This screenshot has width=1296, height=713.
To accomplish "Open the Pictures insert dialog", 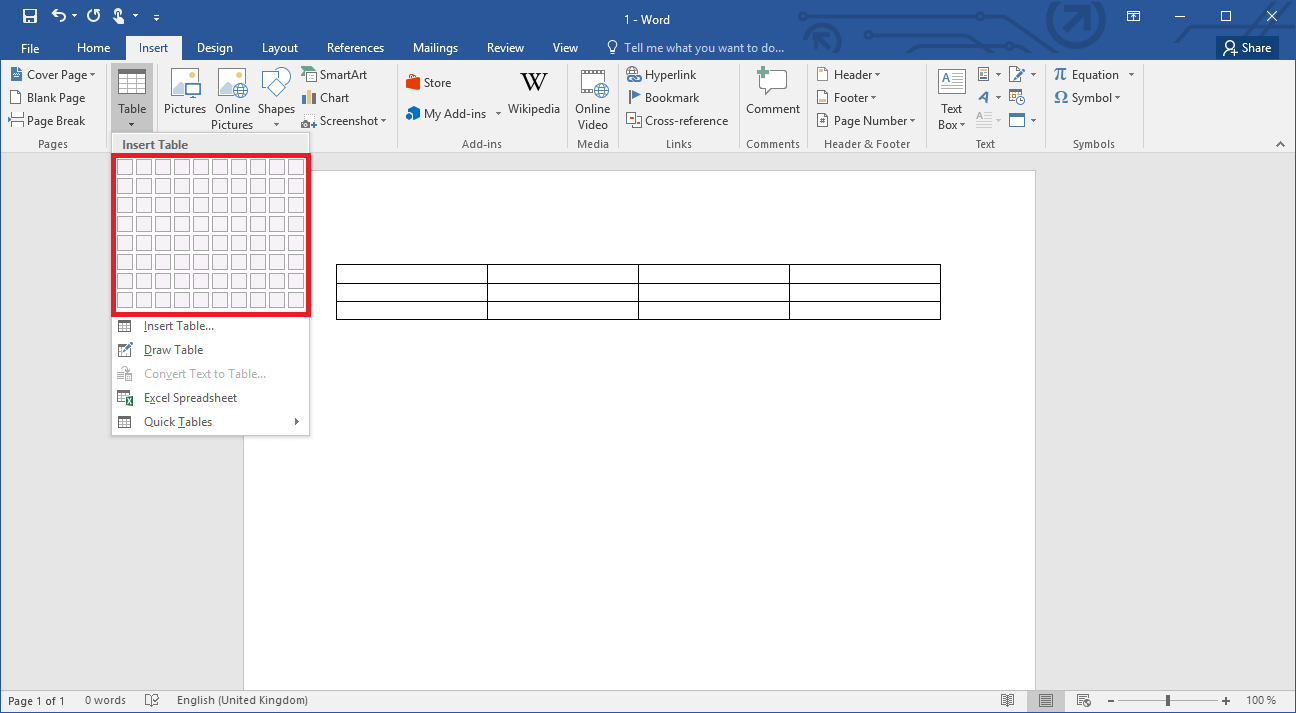I will (x=184, y=95).
